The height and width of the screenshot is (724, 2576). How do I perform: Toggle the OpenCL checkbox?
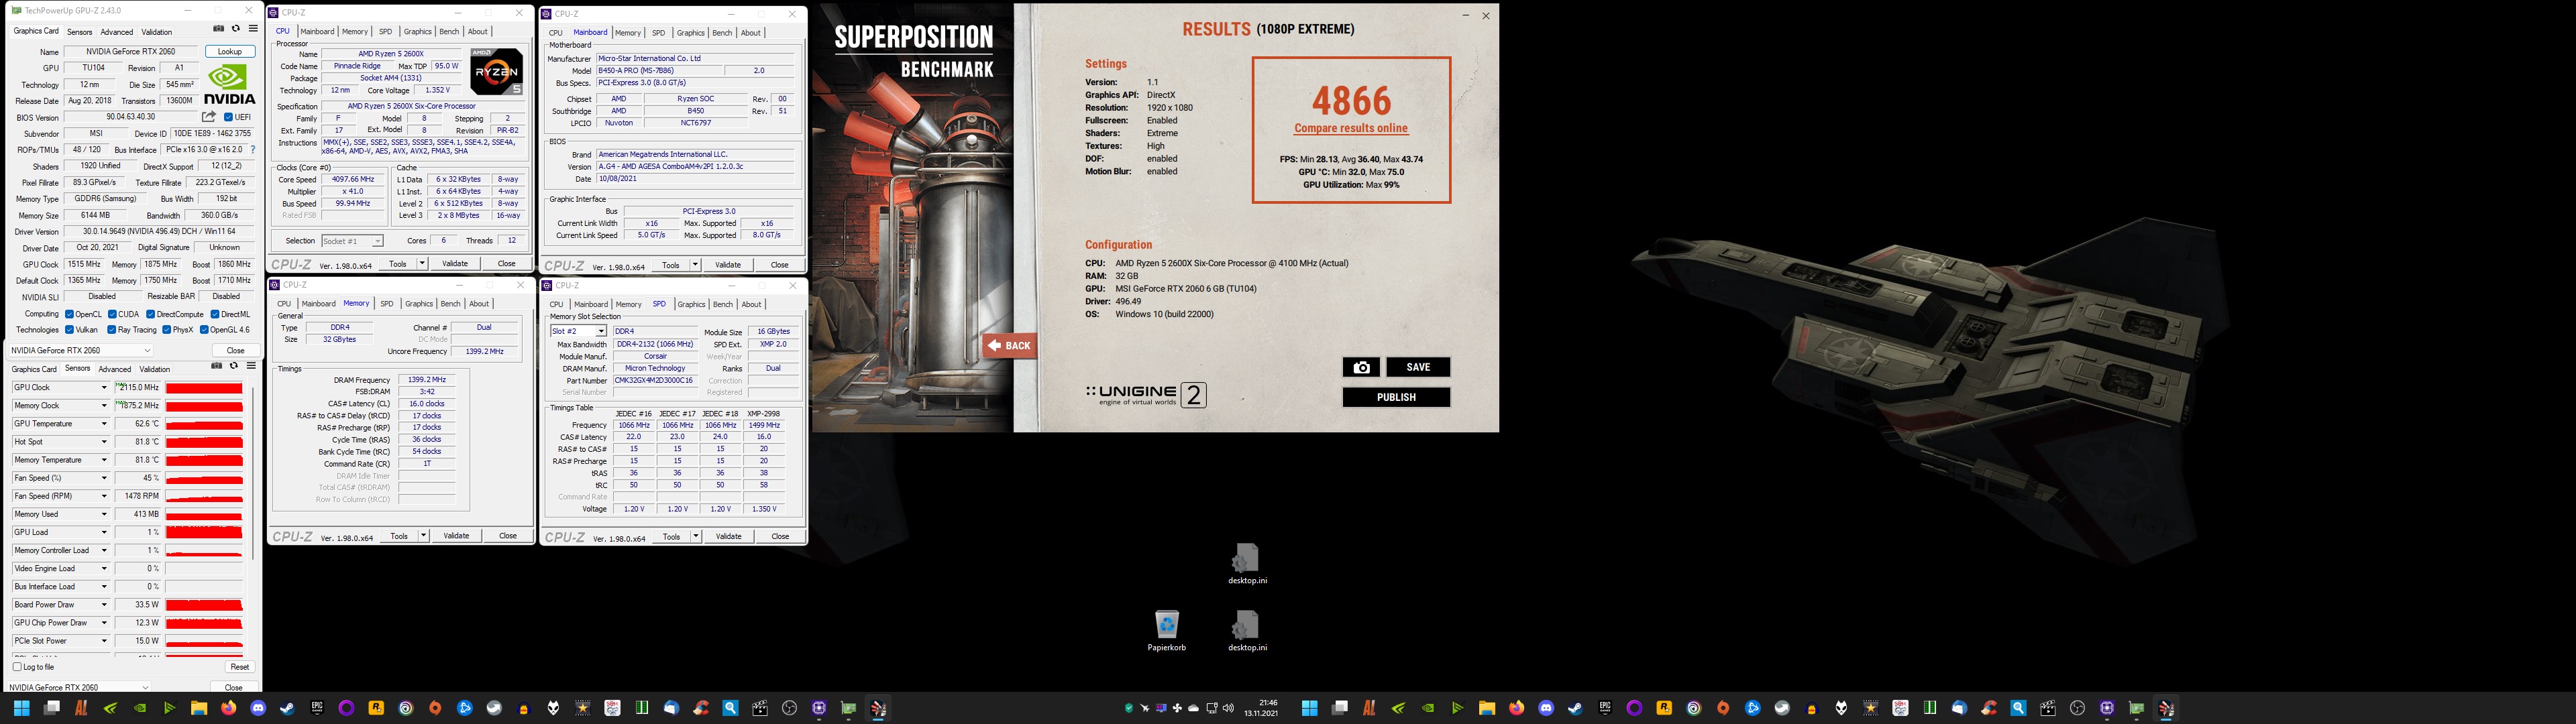tap(69, 314)
